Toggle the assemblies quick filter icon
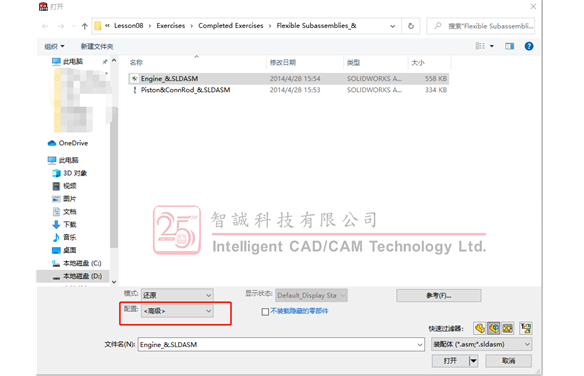 (x=493, y=328)
